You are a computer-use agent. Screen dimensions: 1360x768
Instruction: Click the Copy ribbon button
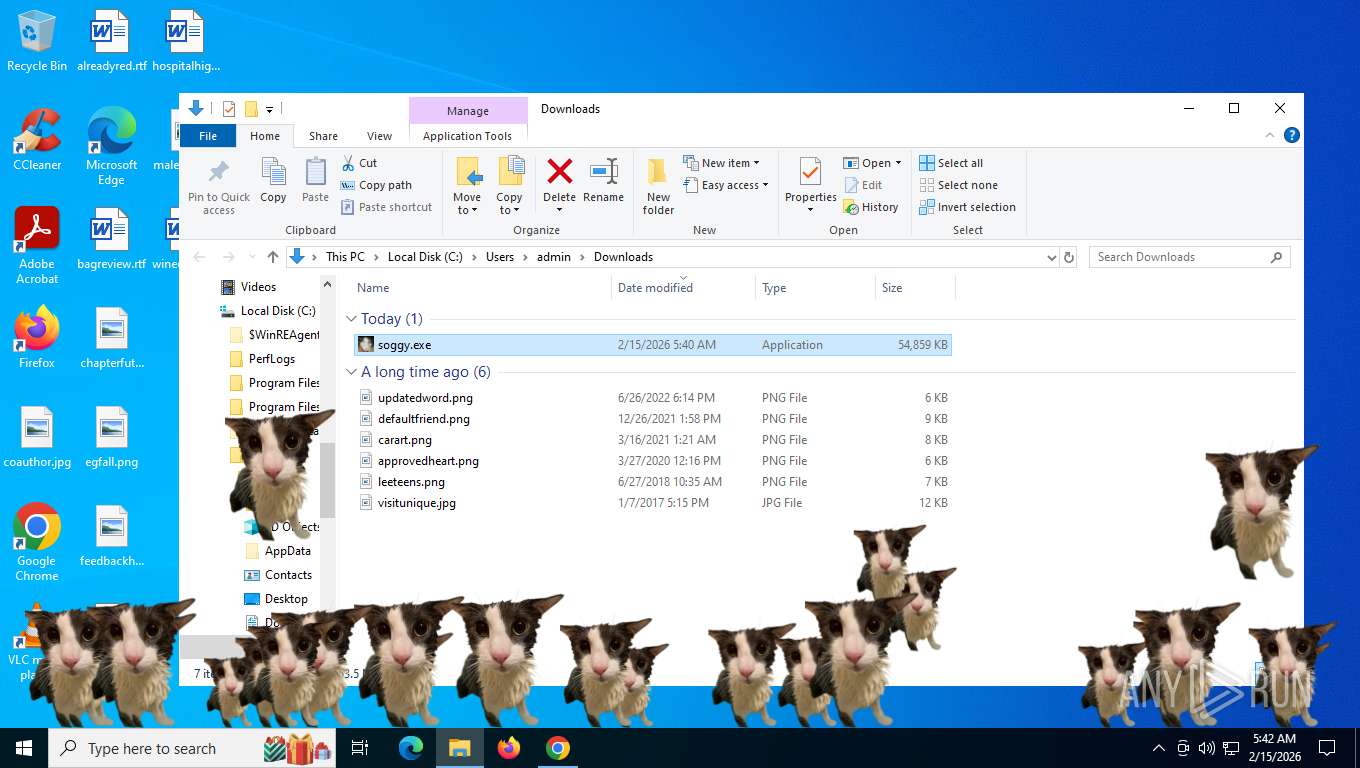(x=273, y=181)
